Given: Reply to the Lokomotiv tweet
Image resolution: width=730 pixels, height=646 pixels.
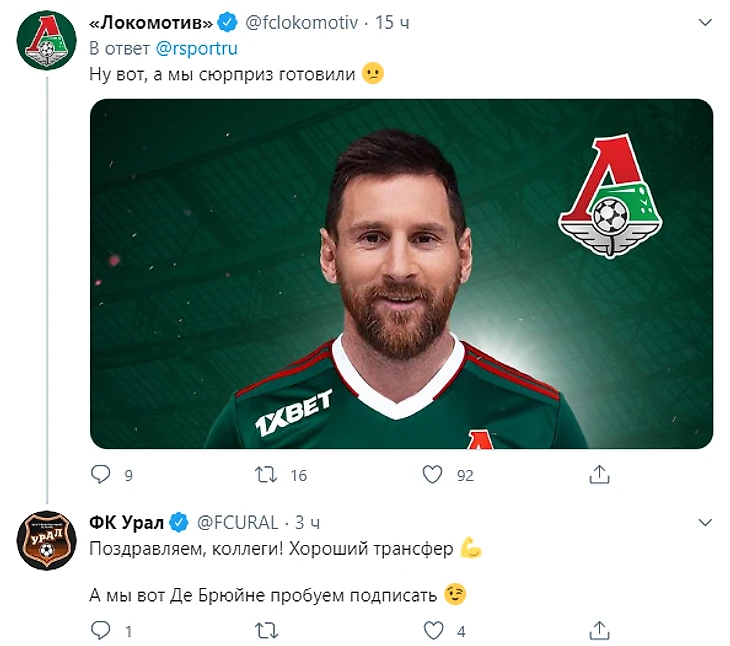Looking at the screenshot, I should (101, 474).
